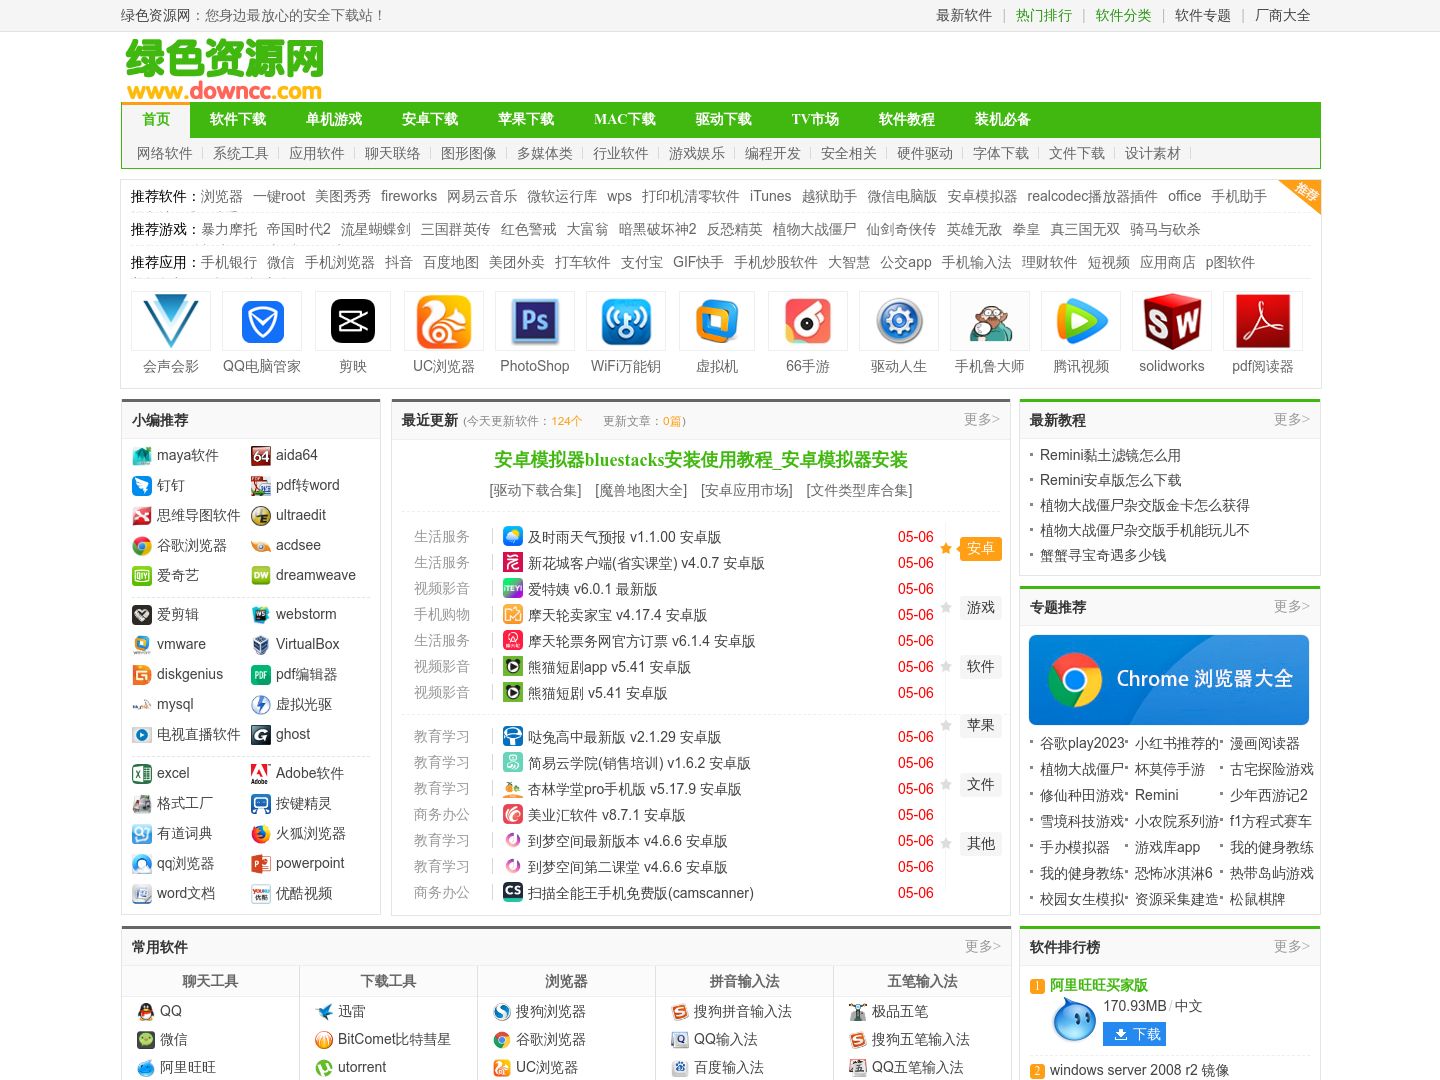
Task: Open the Chrome 浏览器大全 banner
Action: tap(1169, 680)
